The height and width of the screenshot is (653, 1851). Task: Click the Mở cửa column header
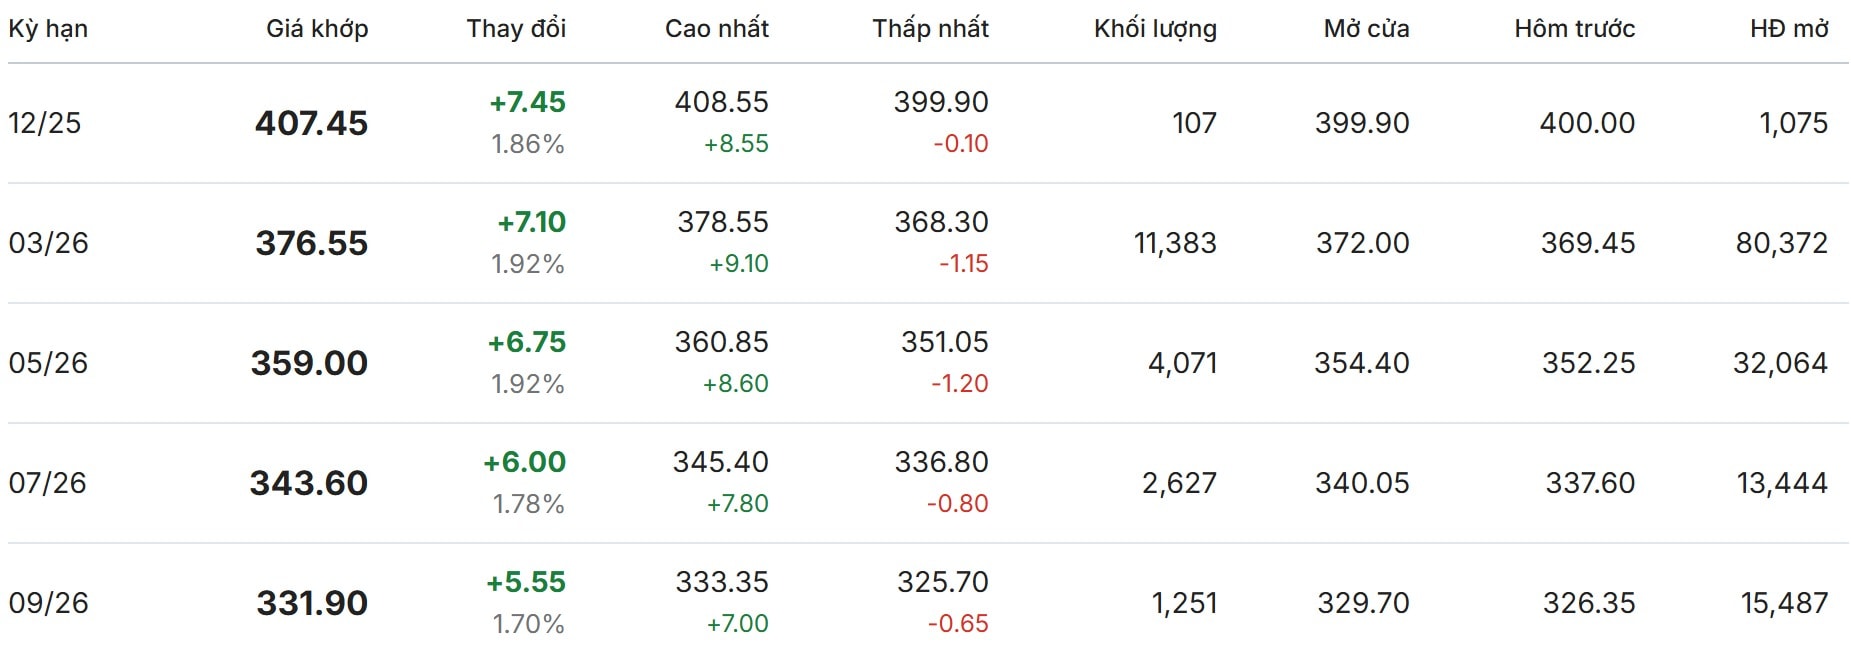pos(1366,29)
